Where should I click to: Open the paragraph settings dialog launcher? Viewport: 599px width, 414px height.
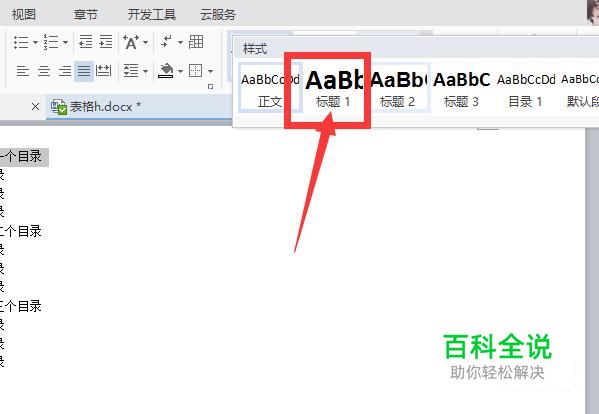pos(210,87)
